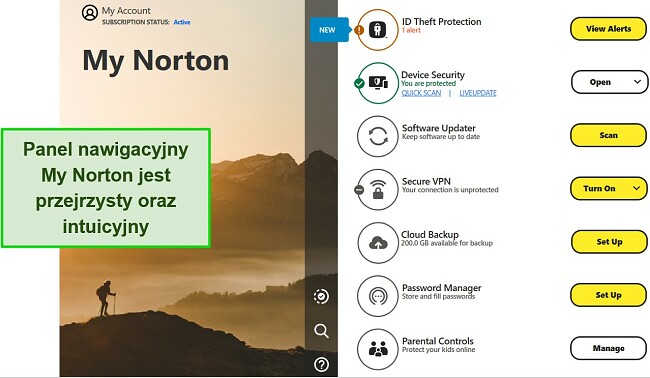Image resolution: width=650 pixels, height=378 pixels.
Task: Click the Password Manager icon
Action: pyautogui.click(x=378, y=296)
